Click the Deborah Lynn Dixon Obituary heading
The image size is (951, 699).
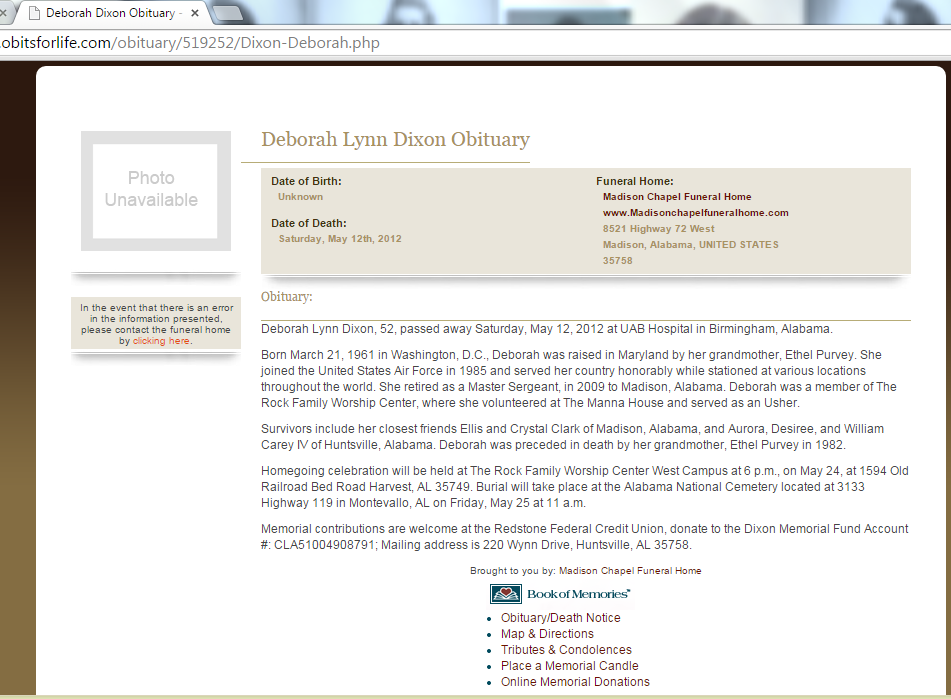click(x=395, y=140)
